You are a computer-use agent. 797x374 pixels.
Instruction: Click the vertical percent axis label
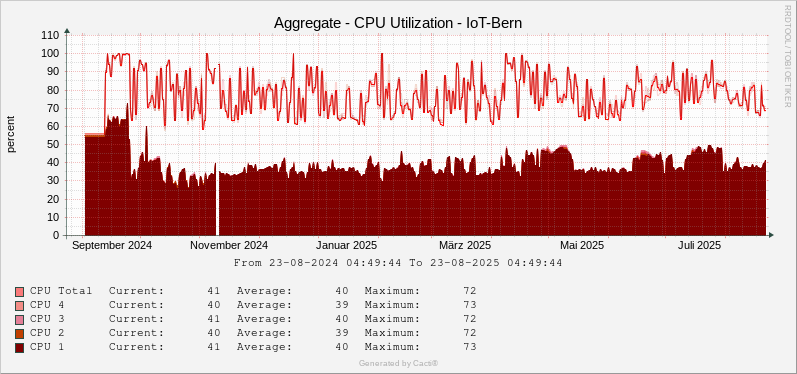click(11, 134)
